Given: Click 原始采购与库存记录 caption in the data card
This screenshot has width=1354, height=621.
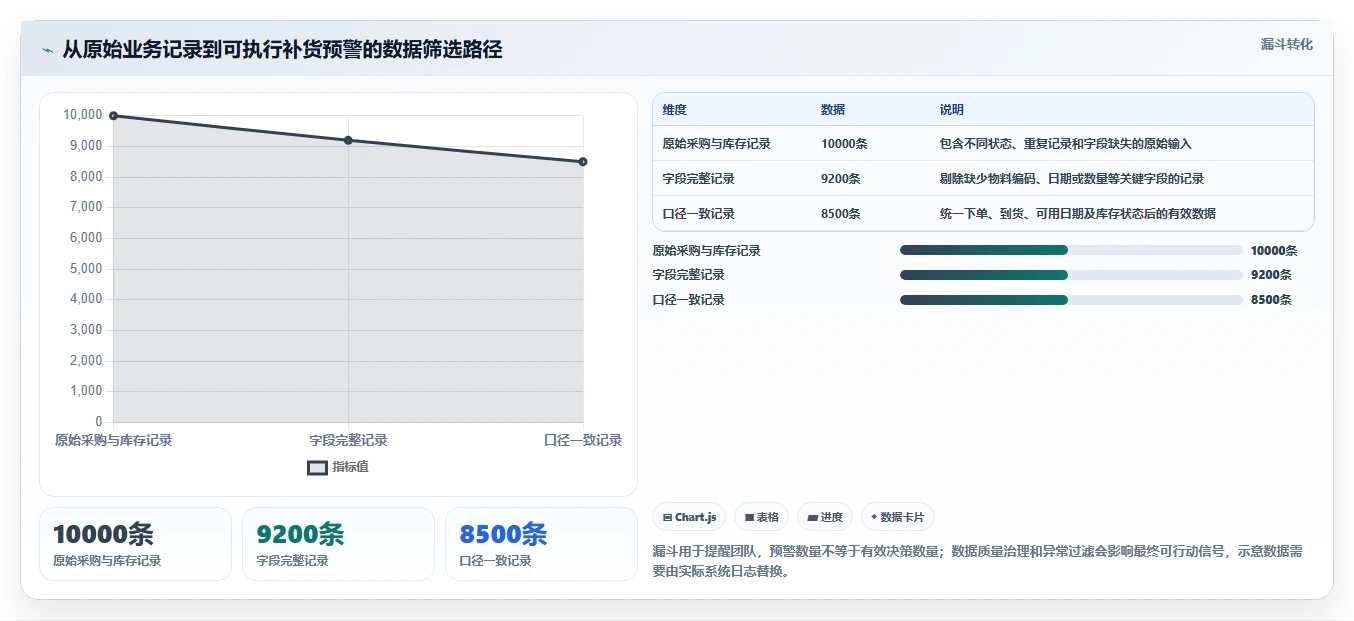Looking at the screenshot, I should (107, 561).
